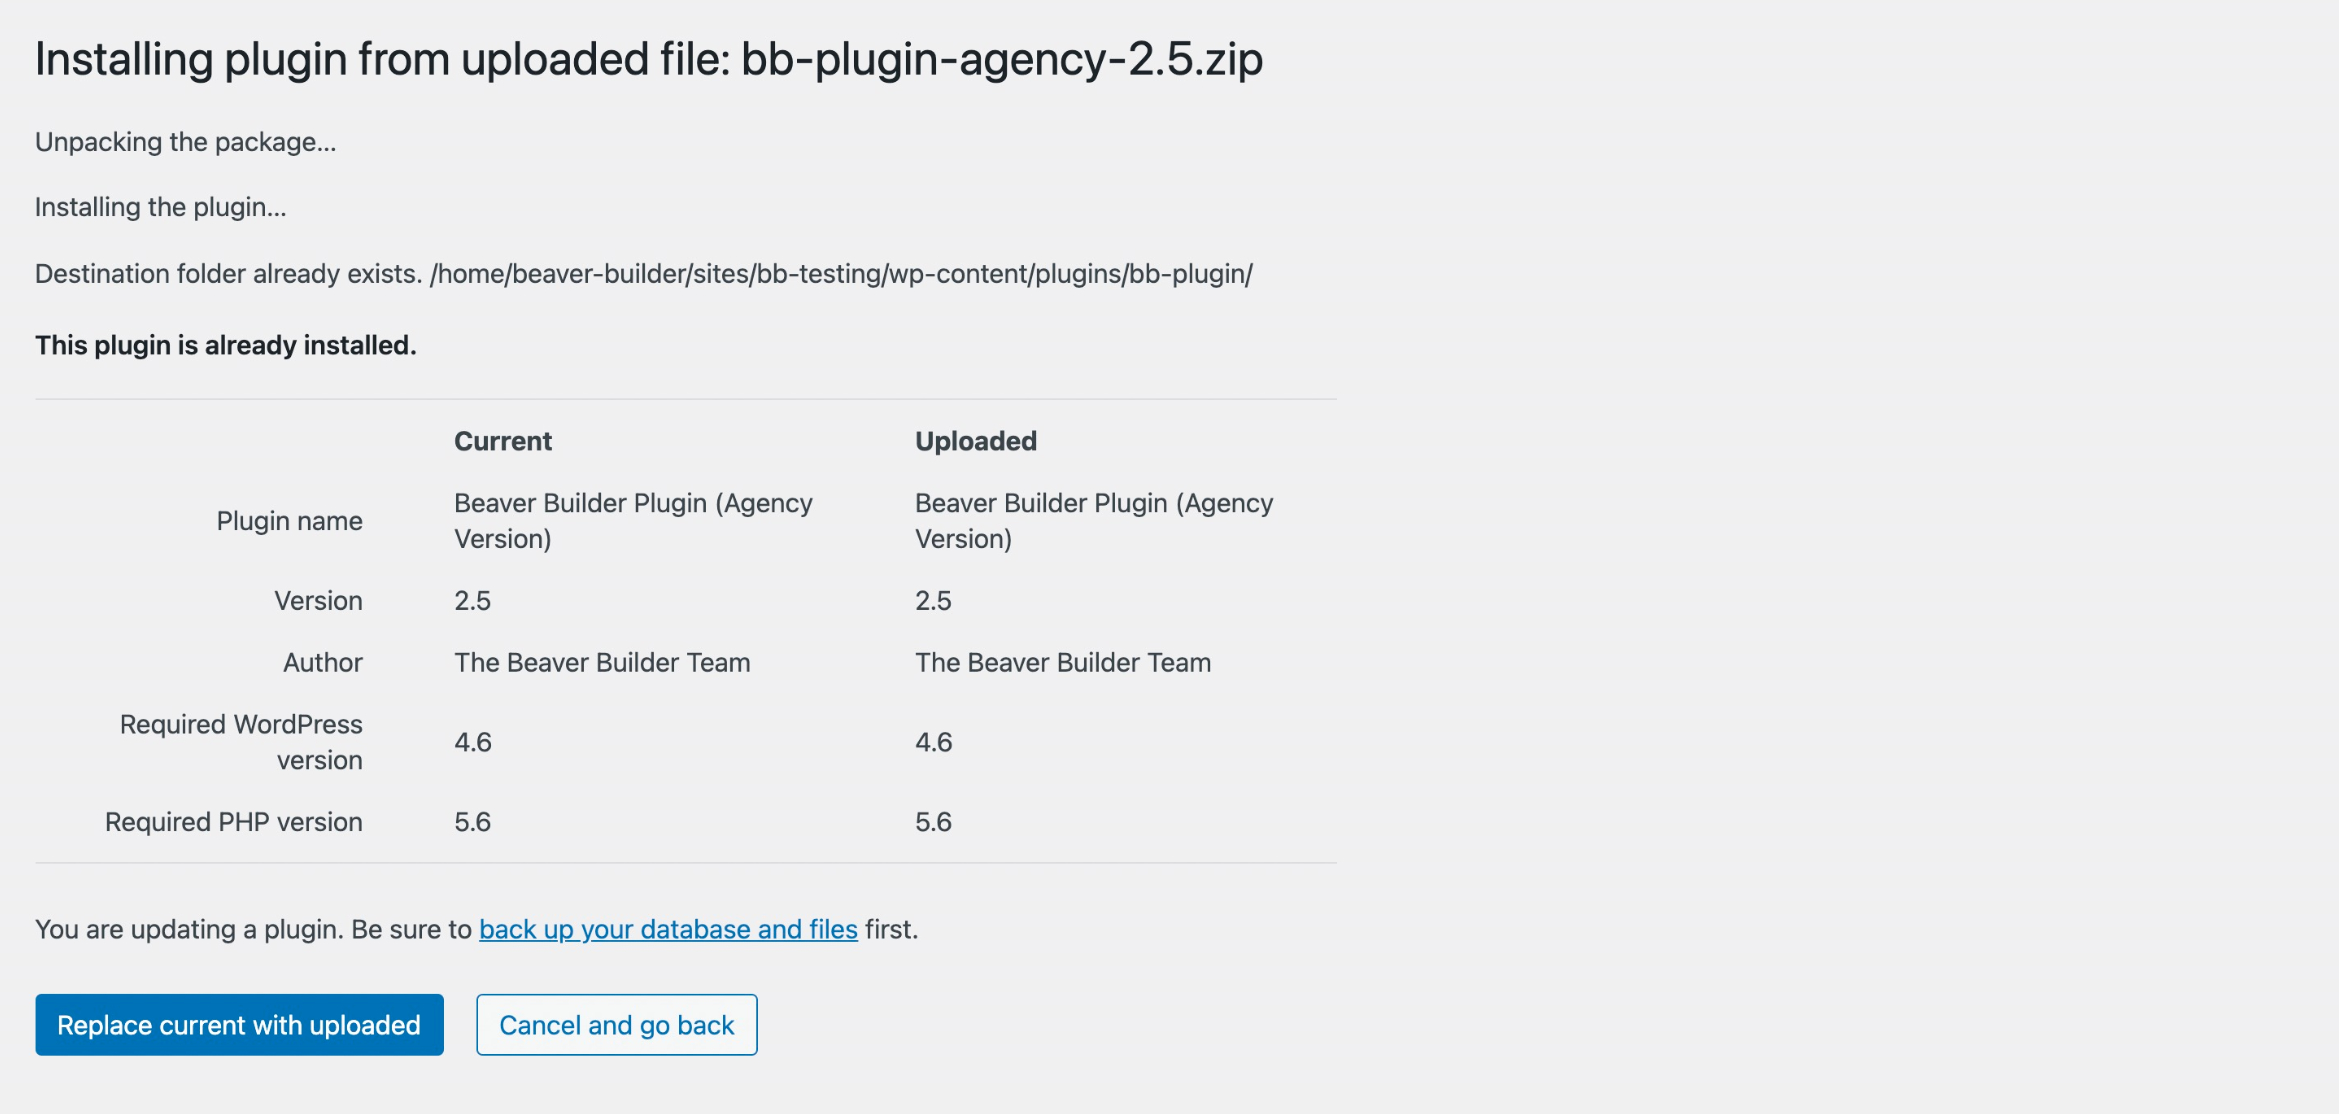Click the plugin name in the Uploaded column
This screenshot has height=1114, width=2339.
[x=1093, y=521]
